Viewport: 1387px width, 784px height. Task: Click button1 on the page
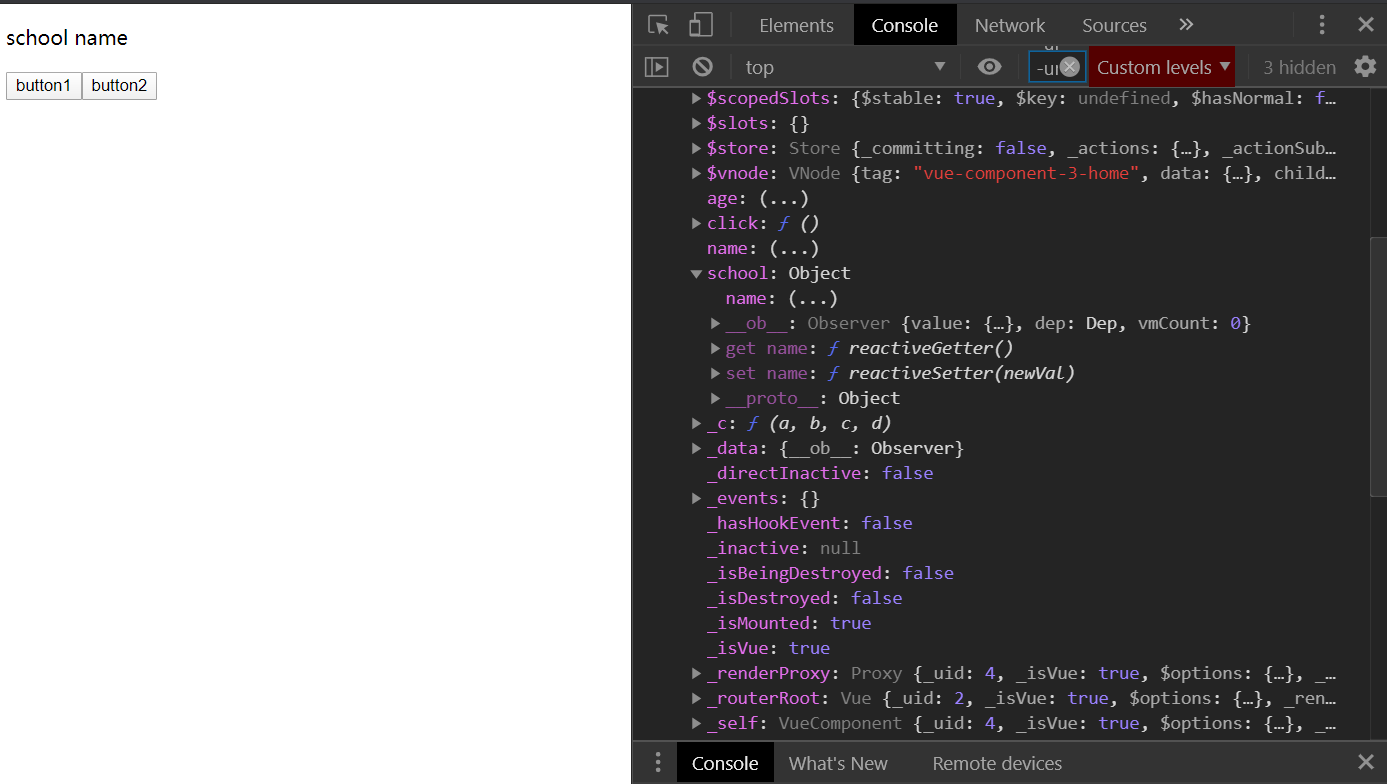click(44, 86)
